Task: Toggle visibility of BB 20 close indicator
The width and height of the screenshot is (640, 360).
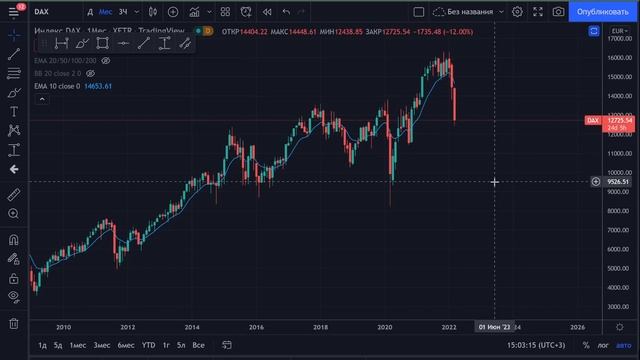Action: pyautogui.click(x=91, y=73)
